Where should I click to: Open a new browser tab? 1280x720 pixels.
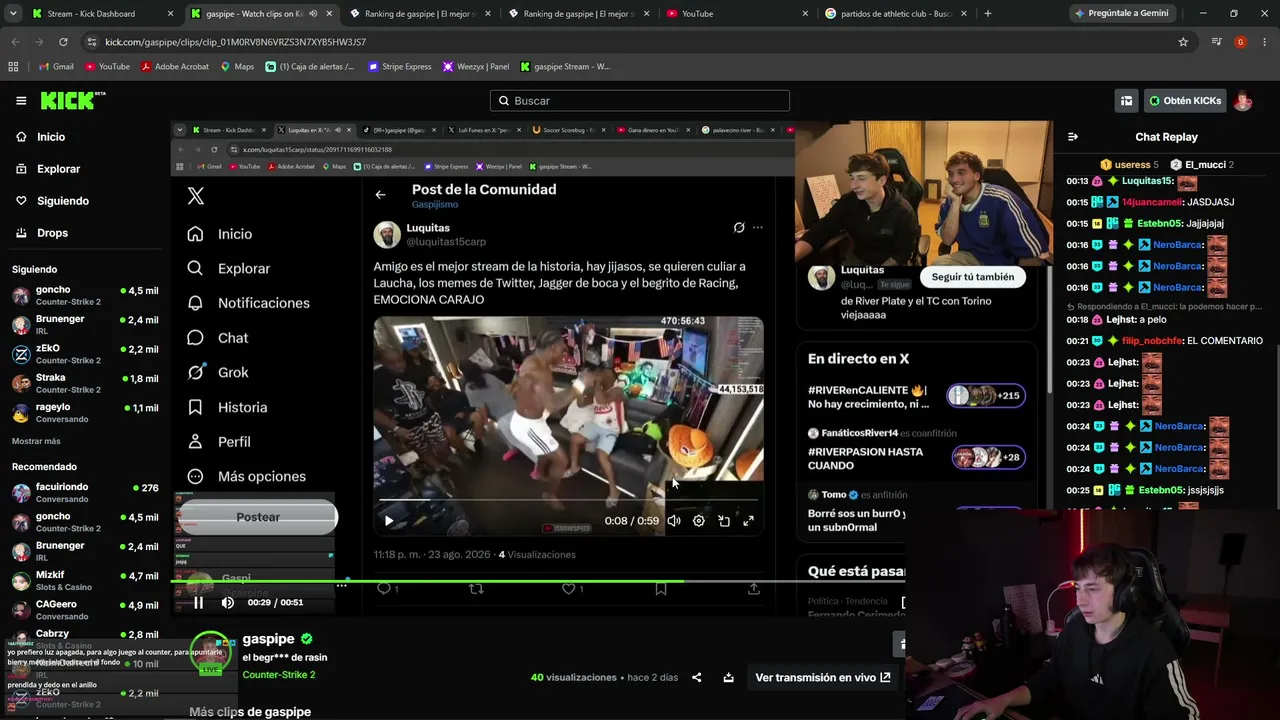tap(988, 14)
